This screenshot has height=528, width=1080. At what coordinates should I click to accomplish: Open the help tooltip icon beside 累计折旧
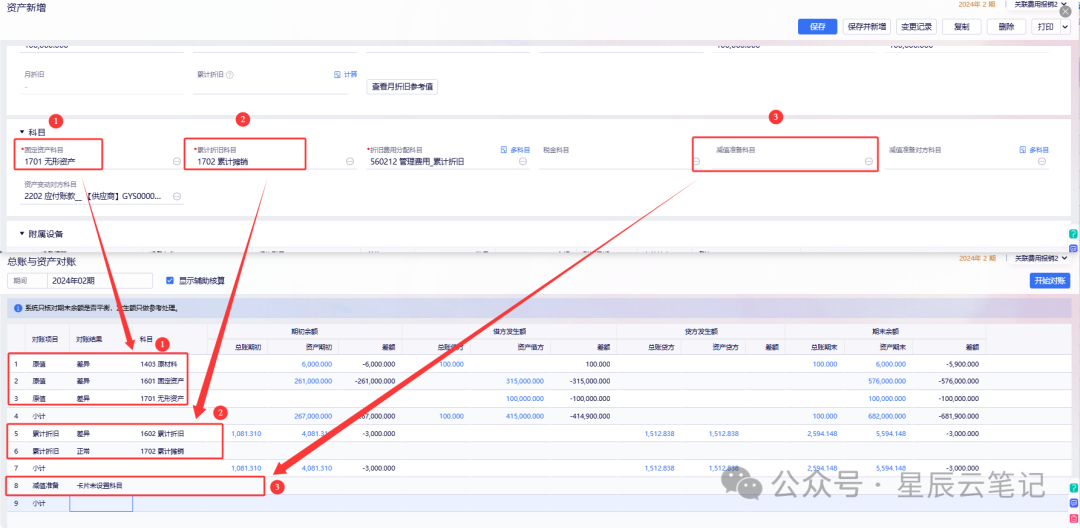coord(229,74)
